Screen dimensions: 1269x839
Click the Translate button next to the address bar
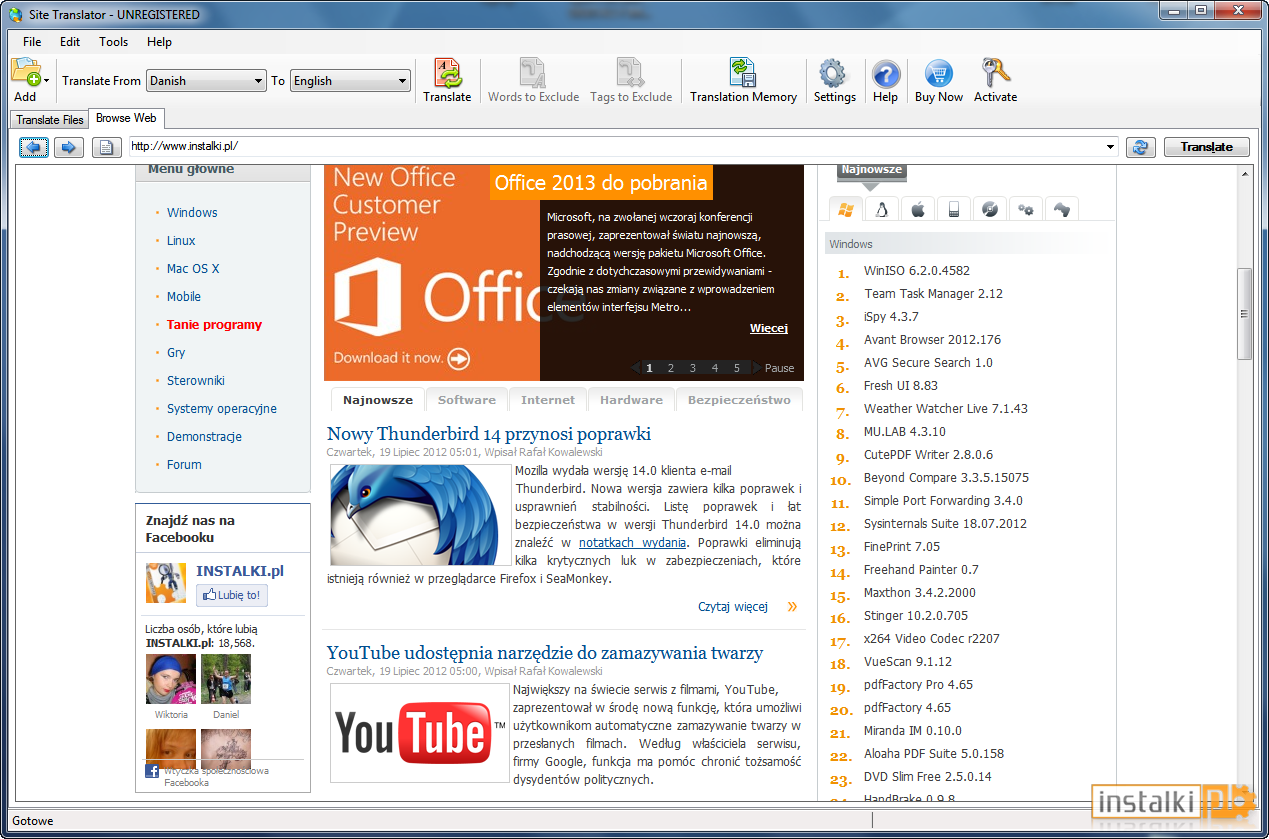(1206, 147)
